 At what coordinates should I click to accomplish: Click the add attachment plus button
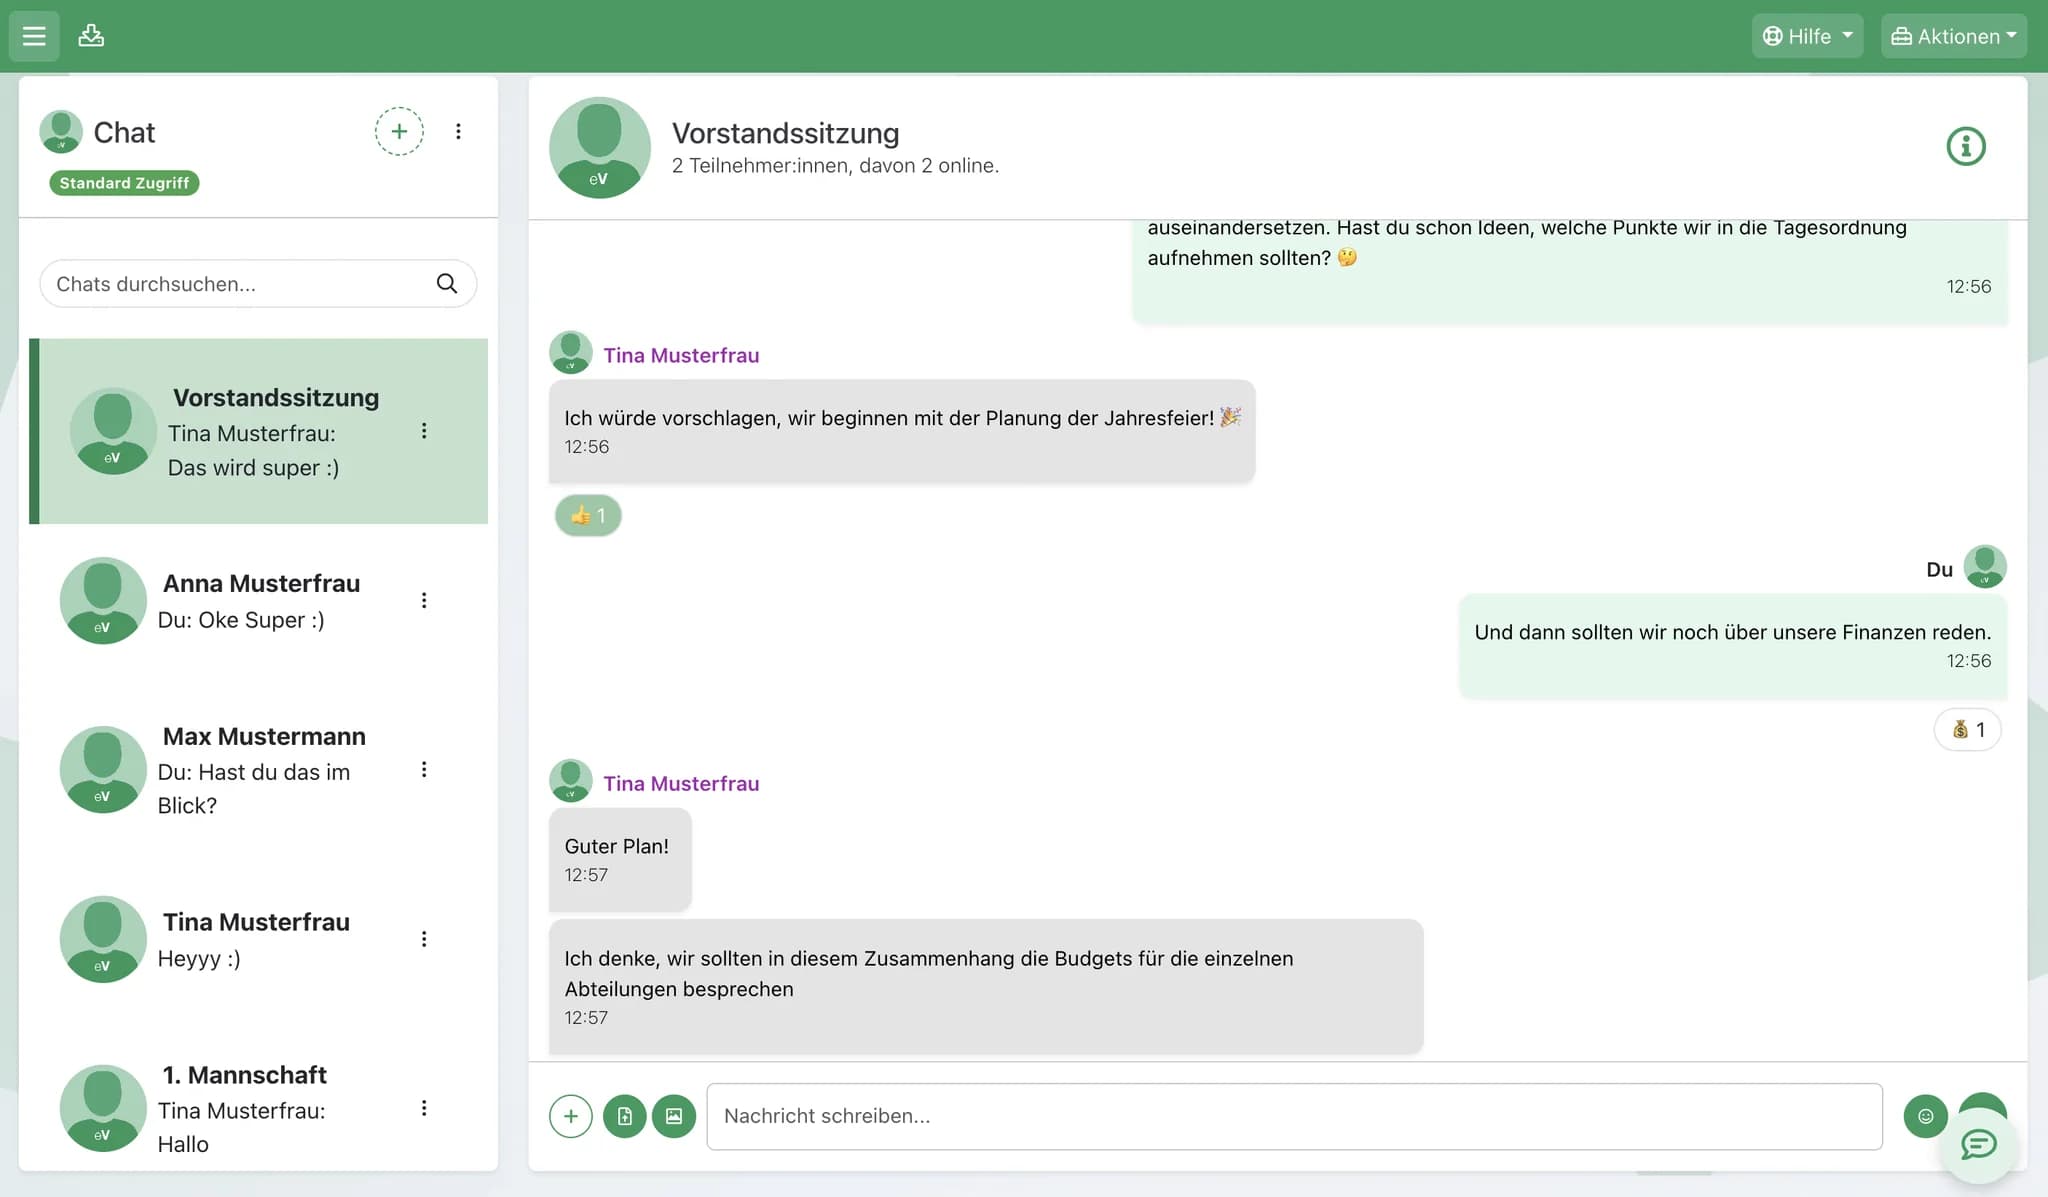point(571,1116)
